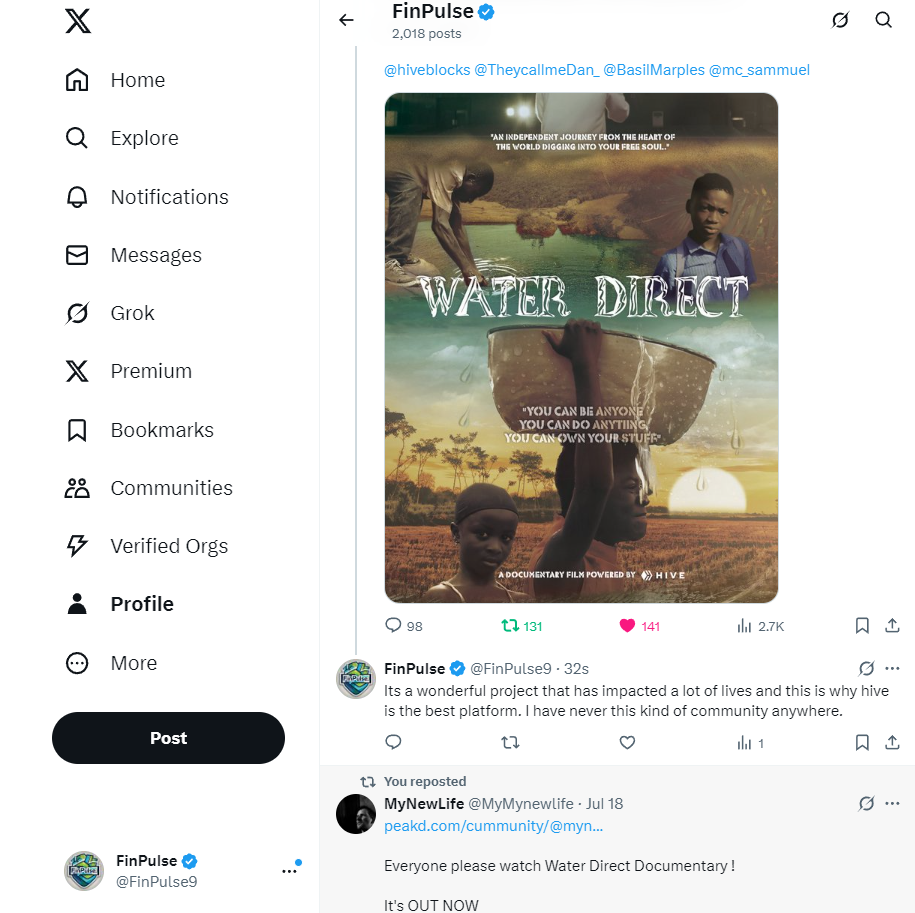915x913 pixels.
Task: Reply to the post with 98 comments
Action: 393,625
